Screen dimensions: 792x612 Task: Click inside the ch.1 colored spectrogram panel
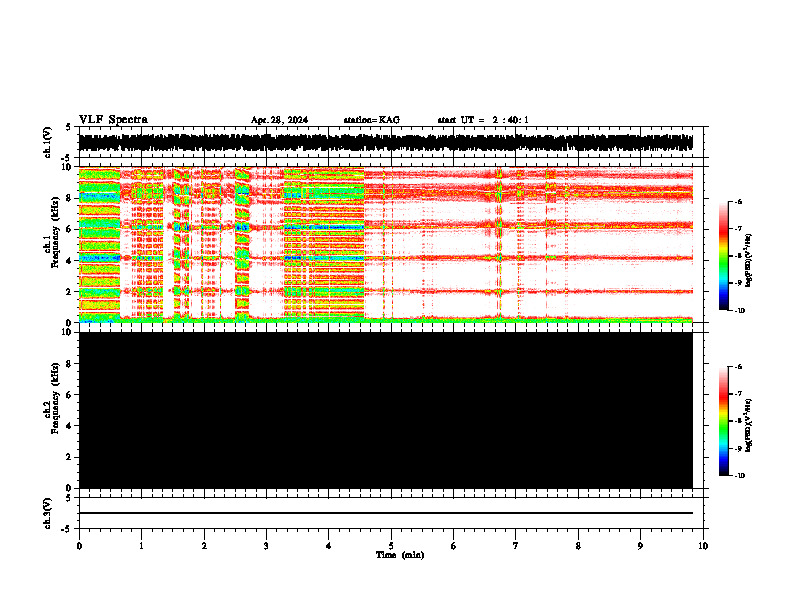[386, 244]
